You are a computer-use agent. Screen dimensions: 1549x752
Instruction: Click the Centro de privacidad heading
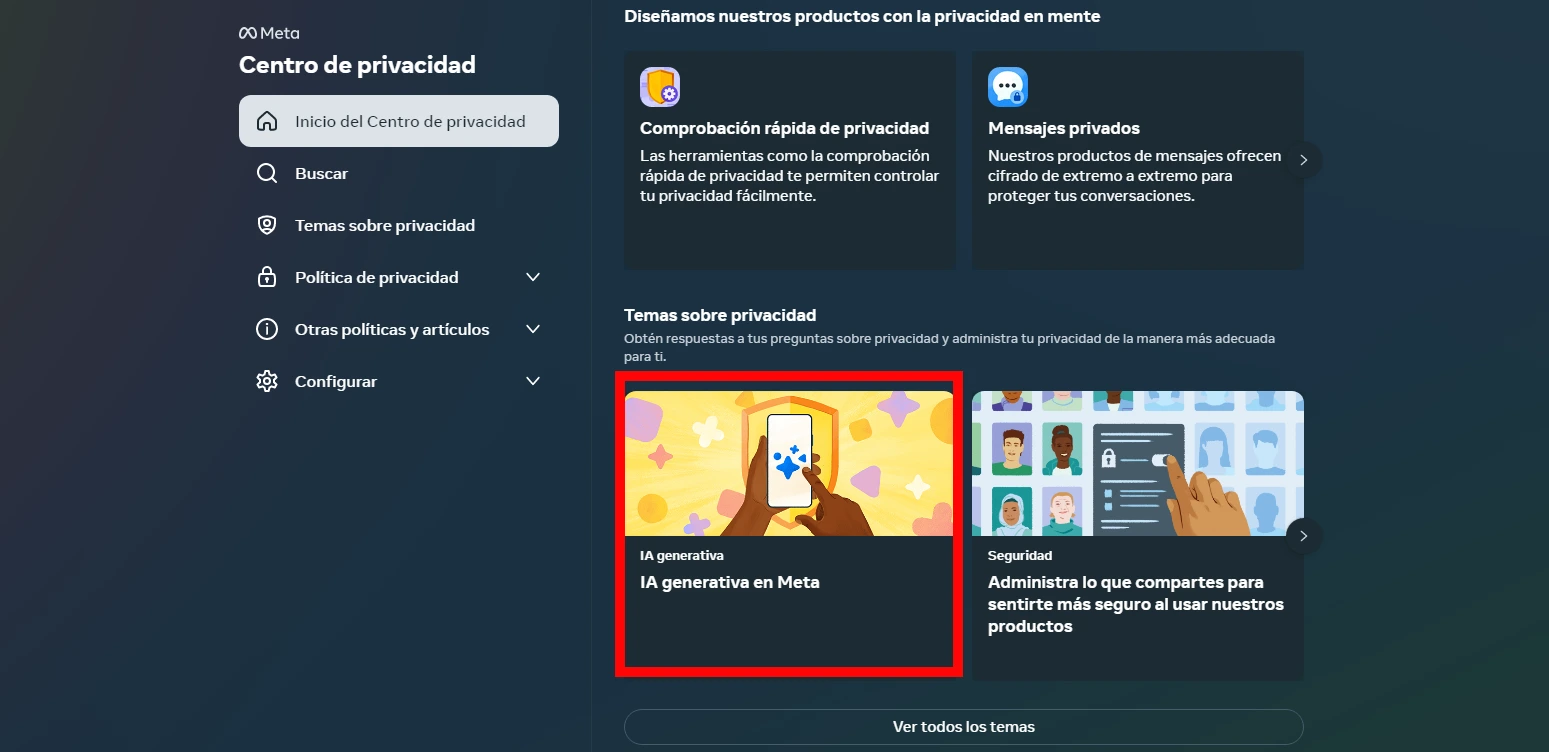pos(357,65)
